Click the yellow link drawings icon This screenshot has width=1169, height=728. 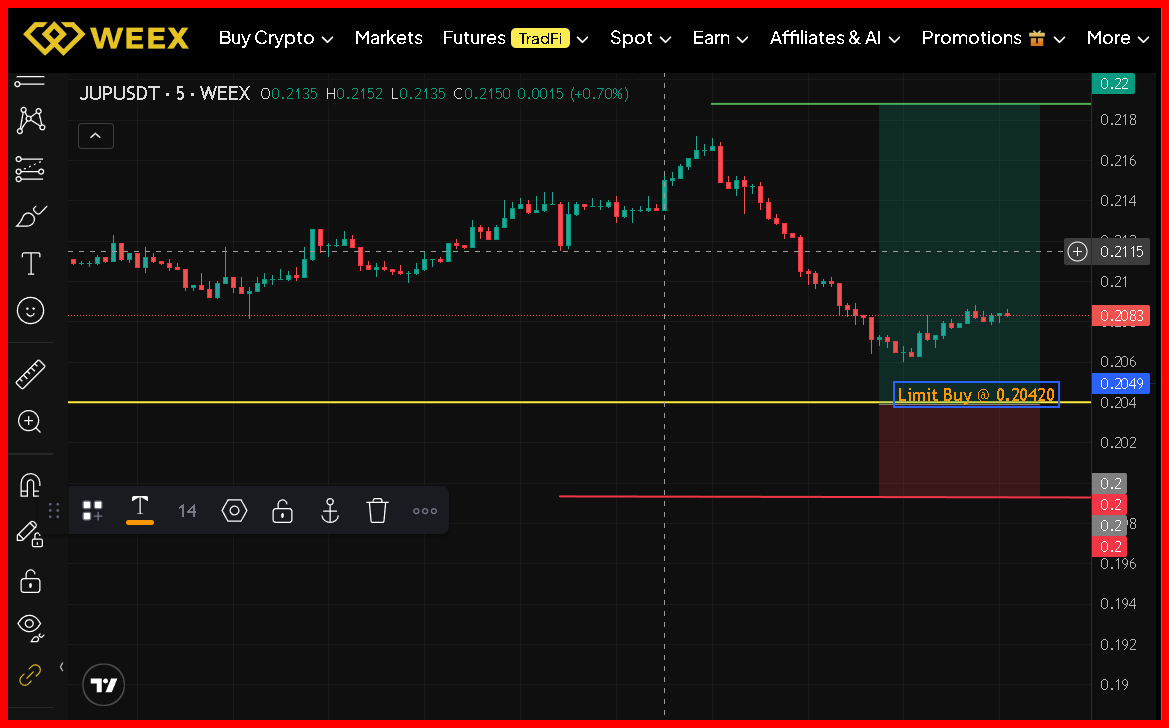pyautogui.click(x=31, y=676)
